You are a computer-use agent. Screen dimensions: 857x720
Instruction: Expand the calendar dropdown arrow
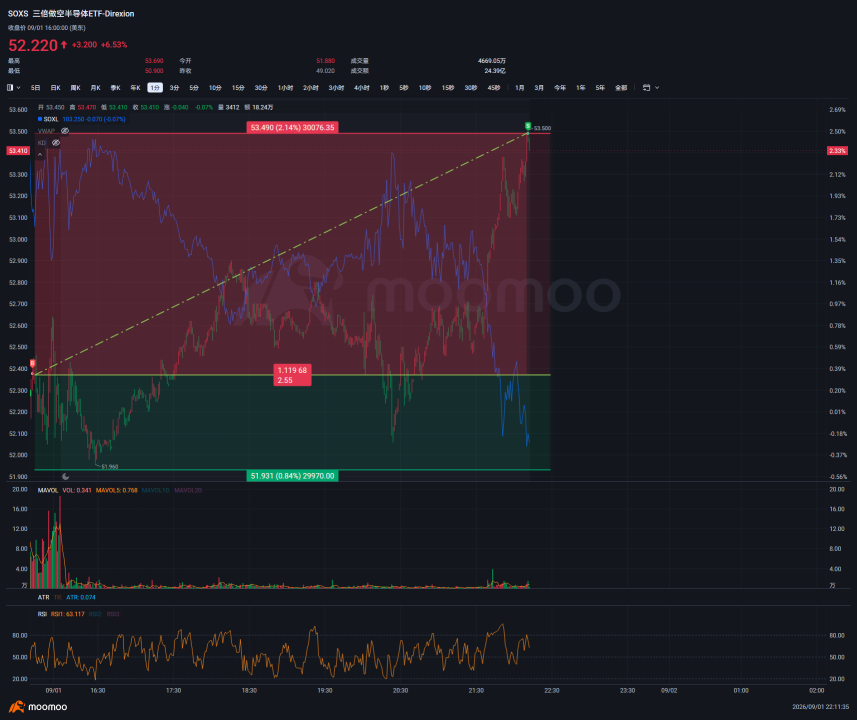coord(657,87)
